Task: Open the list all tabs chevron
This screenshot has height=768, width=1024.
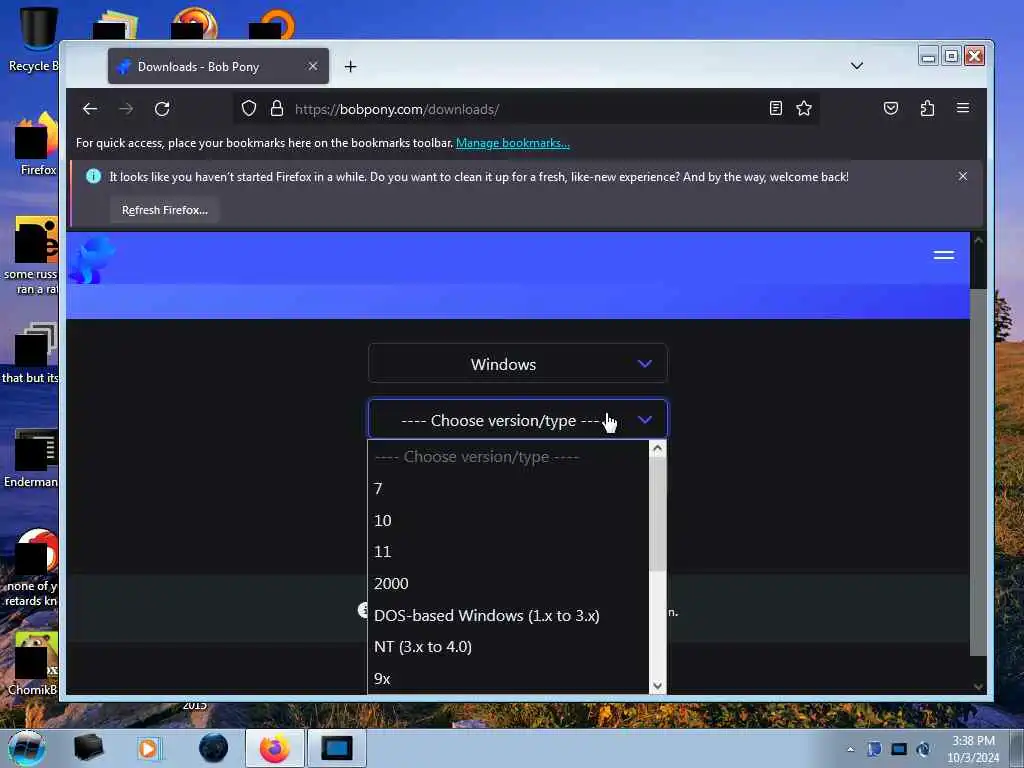Action: (x=857, y=66)
